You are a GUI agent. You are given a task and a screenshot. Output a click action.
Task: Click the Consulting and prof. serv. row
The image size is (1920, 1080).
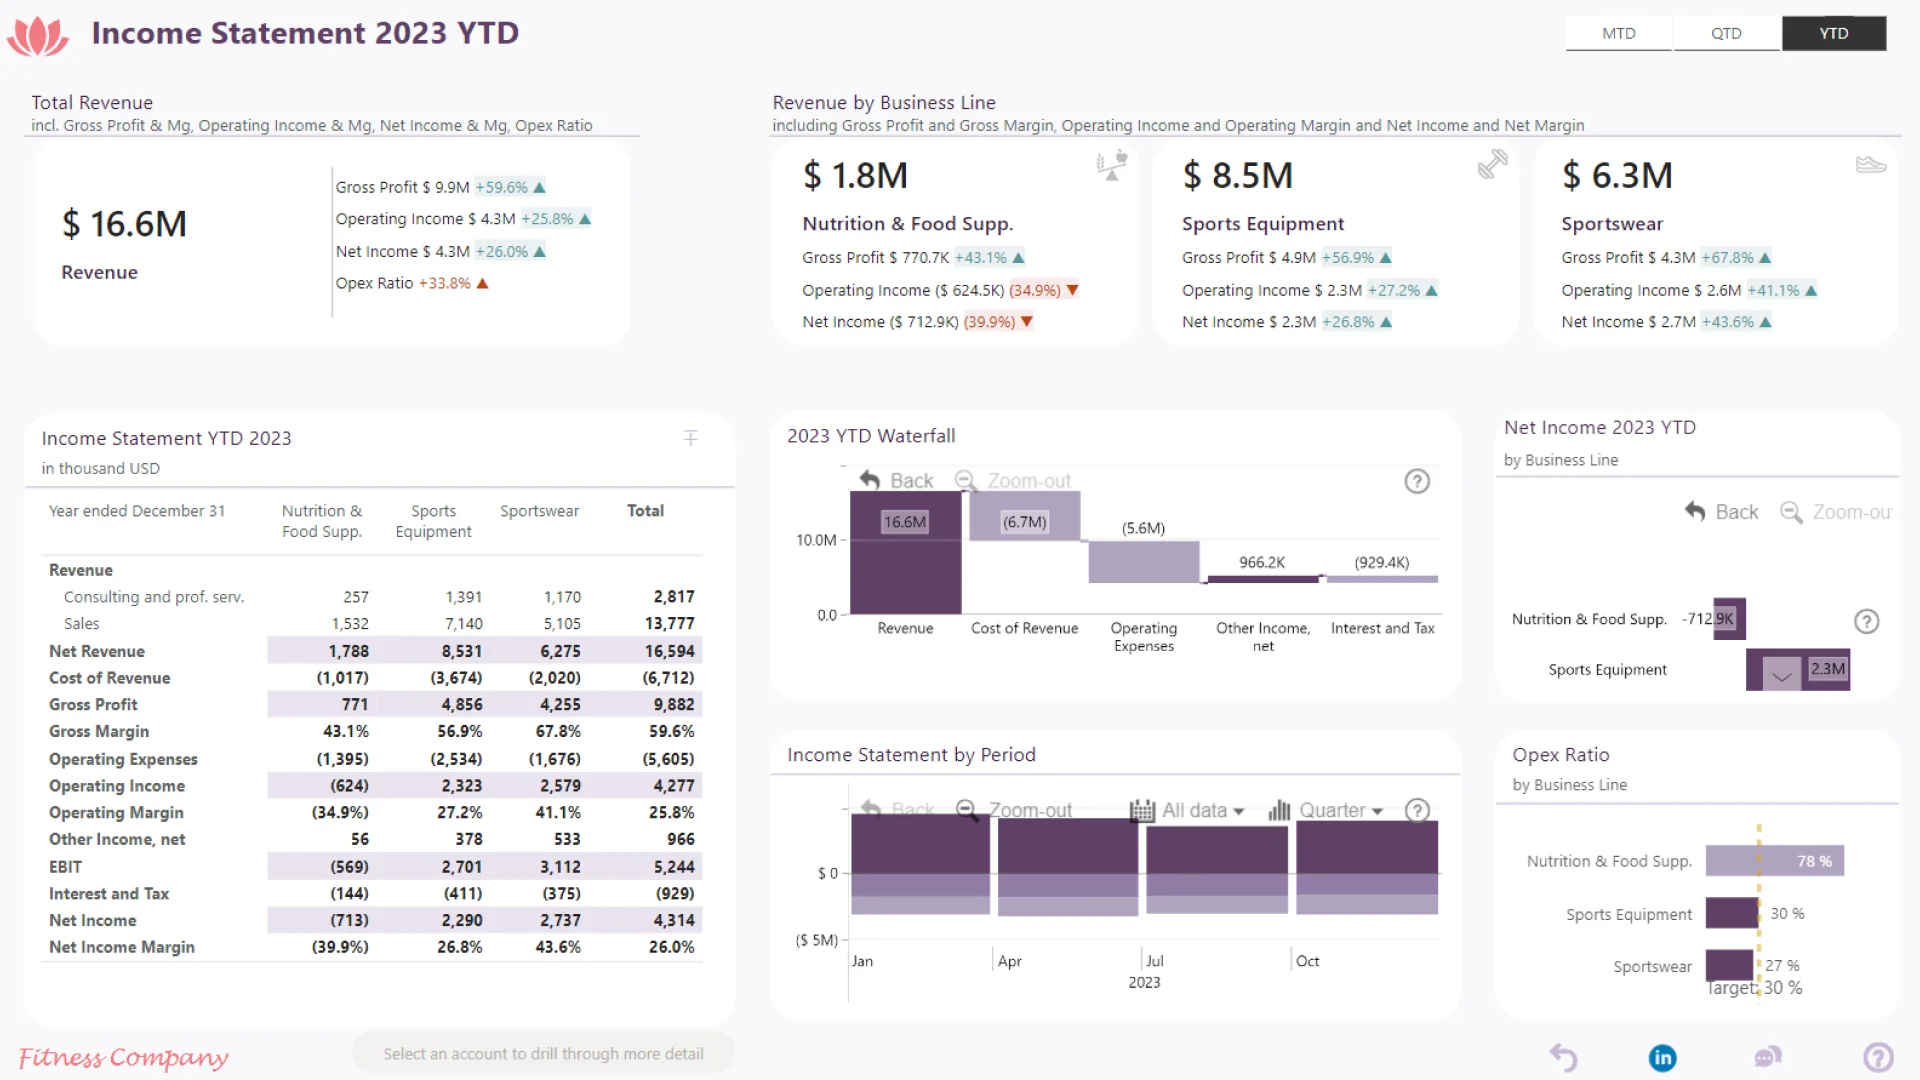[x=371, y=597]
